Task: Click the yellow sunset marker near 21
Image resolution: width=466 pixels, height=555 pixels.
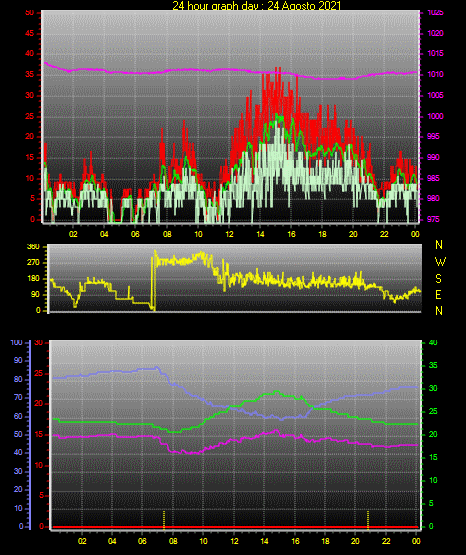Action: click(368, 520)
